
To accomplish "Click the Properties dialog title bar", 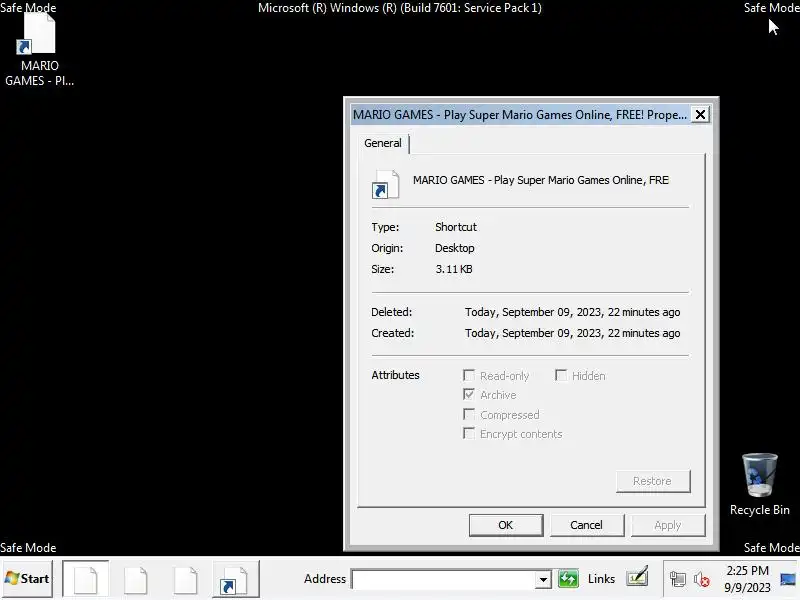I will (520, 114).
